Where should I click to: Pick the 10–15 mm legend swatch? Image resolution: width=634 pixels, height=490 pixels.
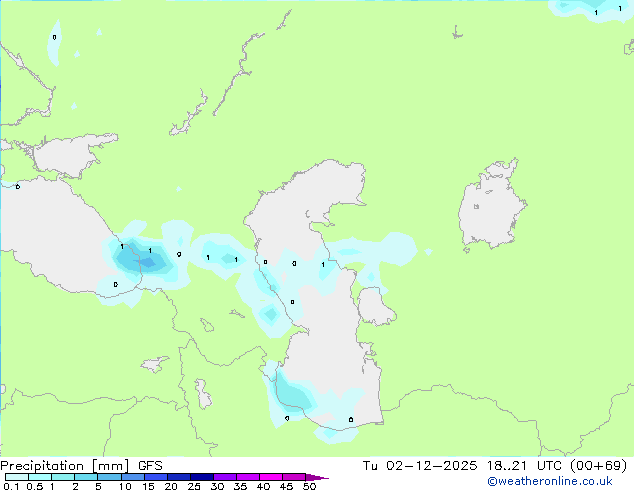[x=133, y=477]
